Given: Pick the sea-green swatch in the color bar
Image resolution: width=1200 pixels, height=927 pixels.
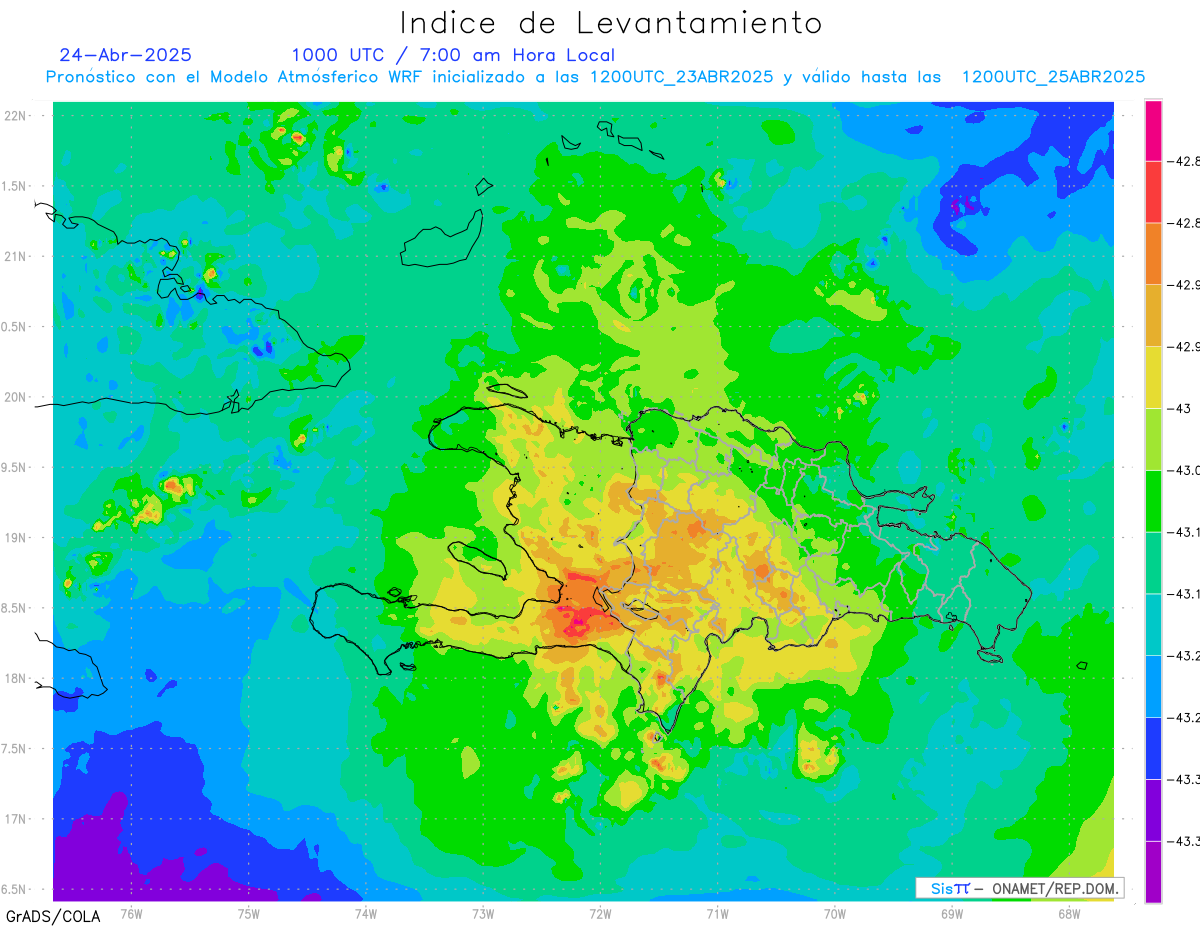Looking at the screenshot, I should pyautogui.click(x=1153, y=563).
